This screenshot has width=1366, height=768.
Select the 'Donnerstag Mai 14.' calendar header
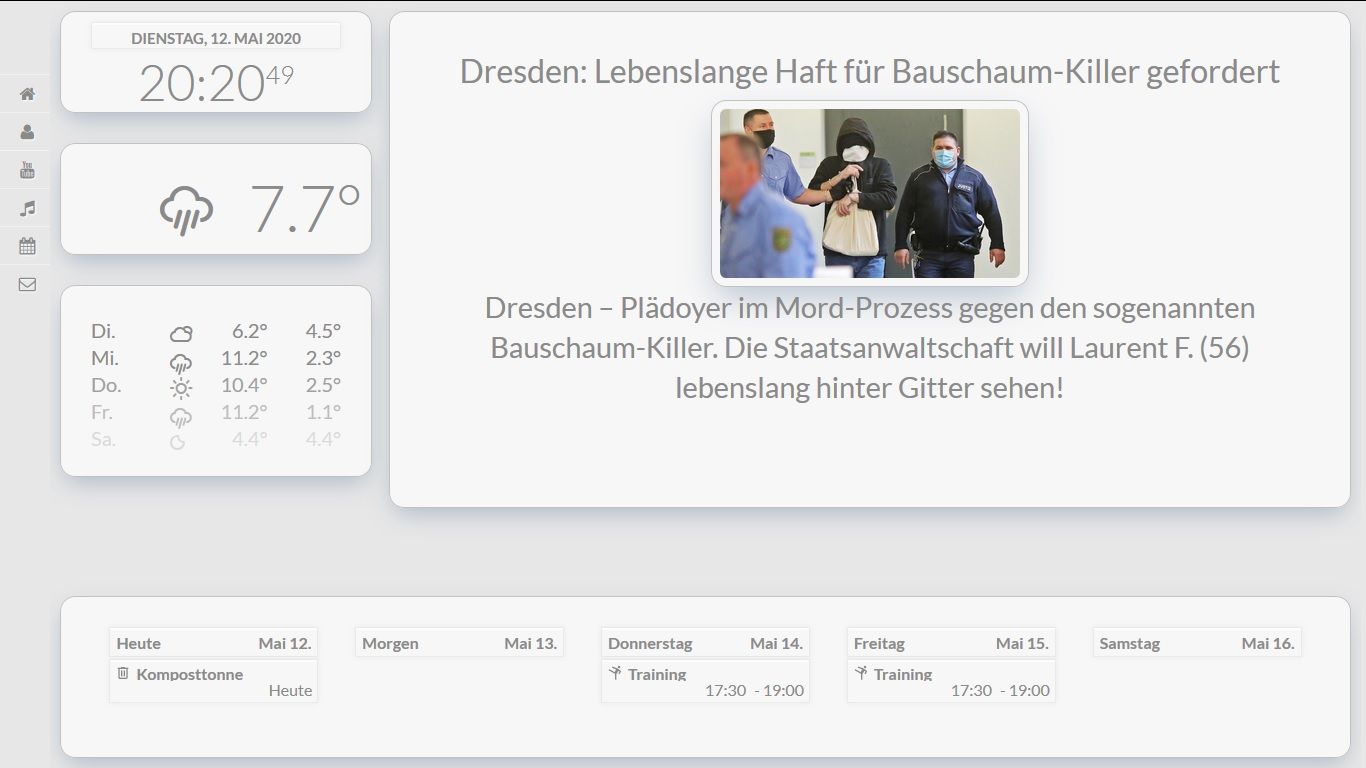706,643
